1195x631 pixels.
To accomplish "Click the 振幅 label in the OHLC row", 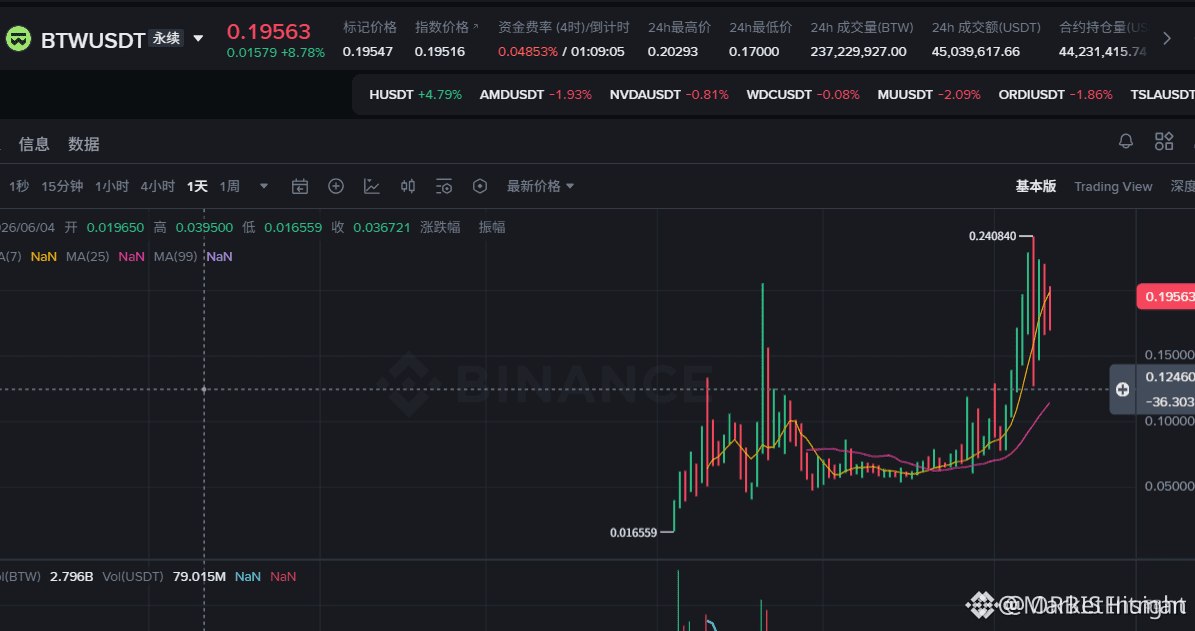I will pyautogui.click(x=492, y=227).
